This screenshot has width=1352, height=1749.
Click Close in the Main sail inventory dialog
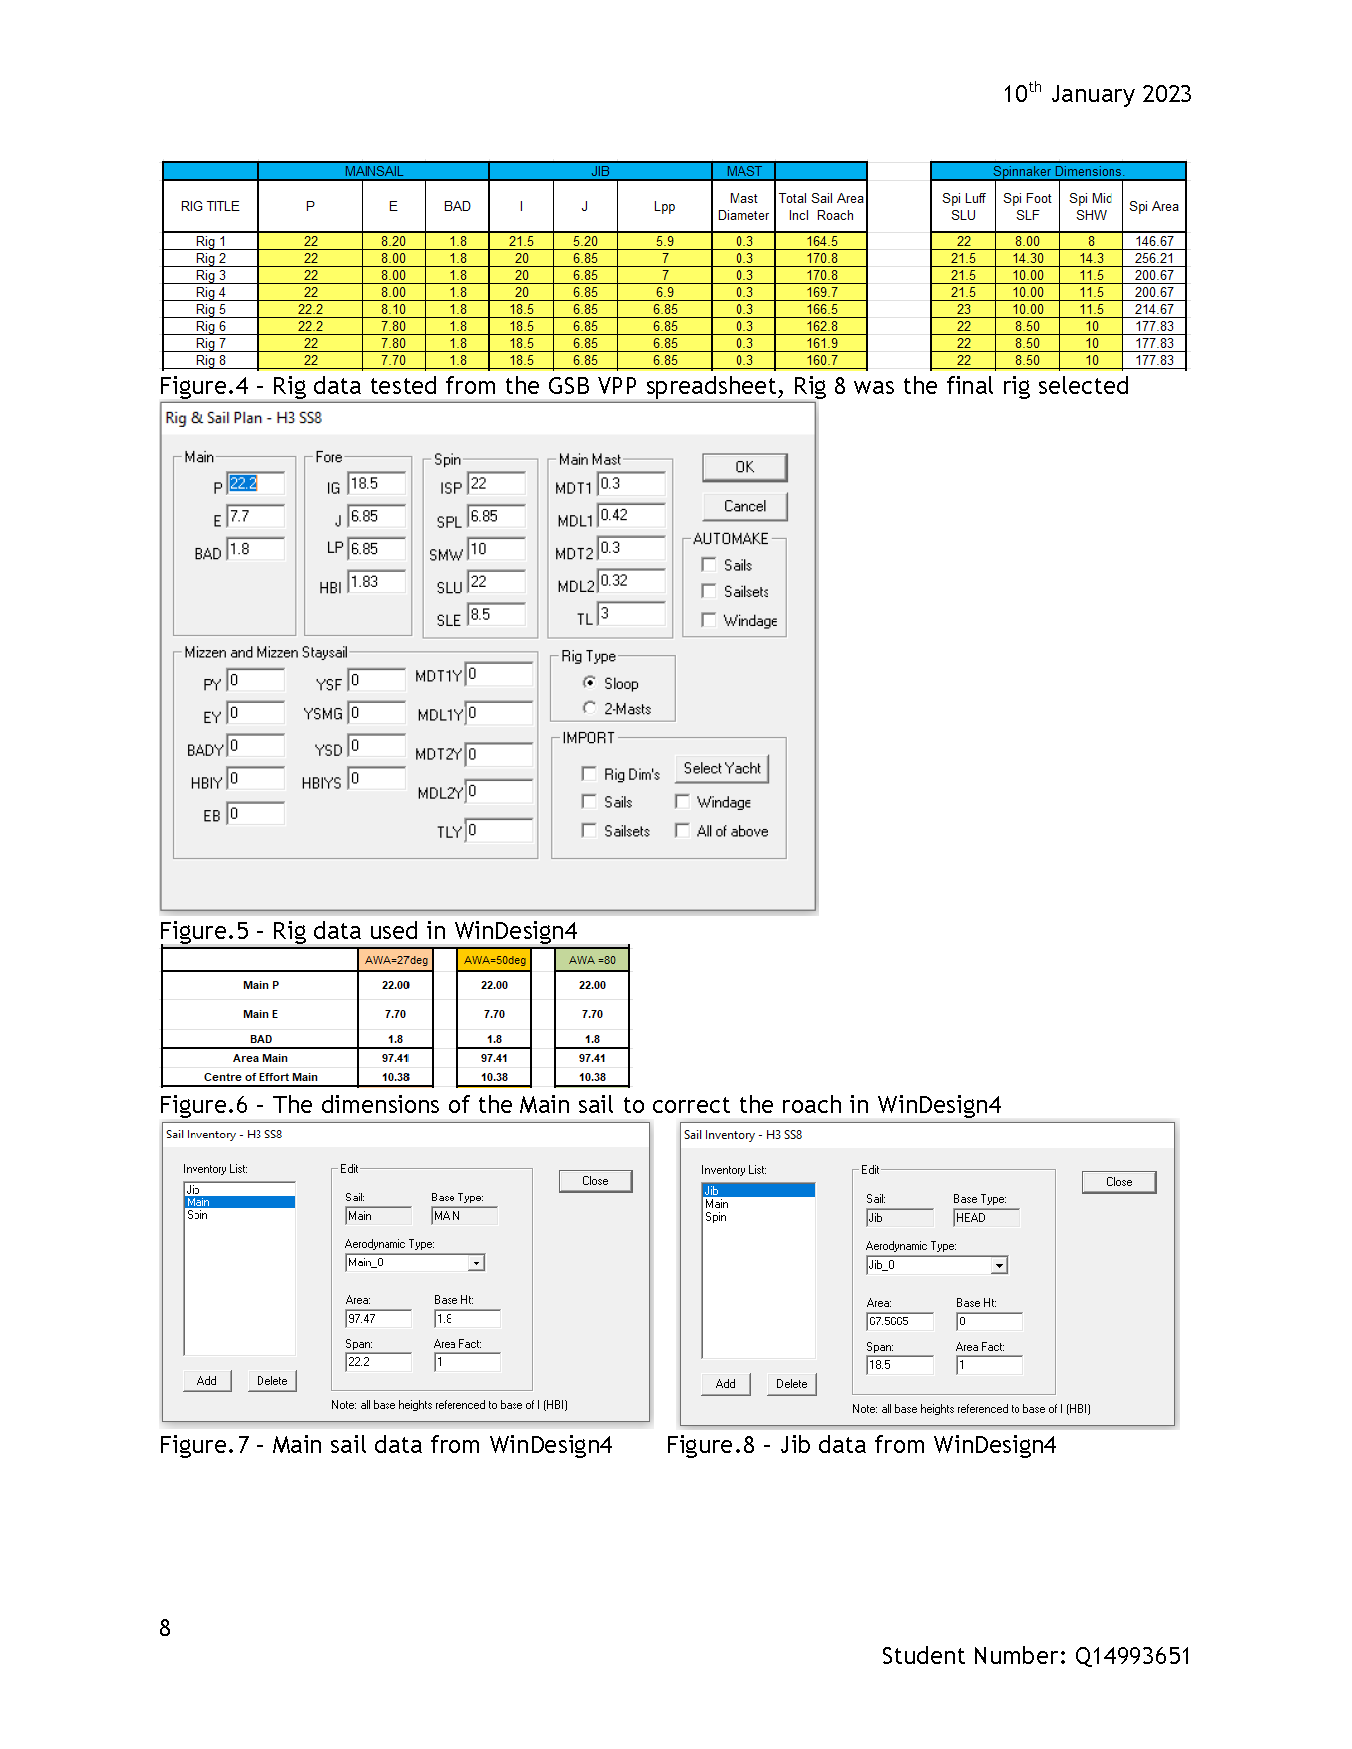[x=595, y=1181]
